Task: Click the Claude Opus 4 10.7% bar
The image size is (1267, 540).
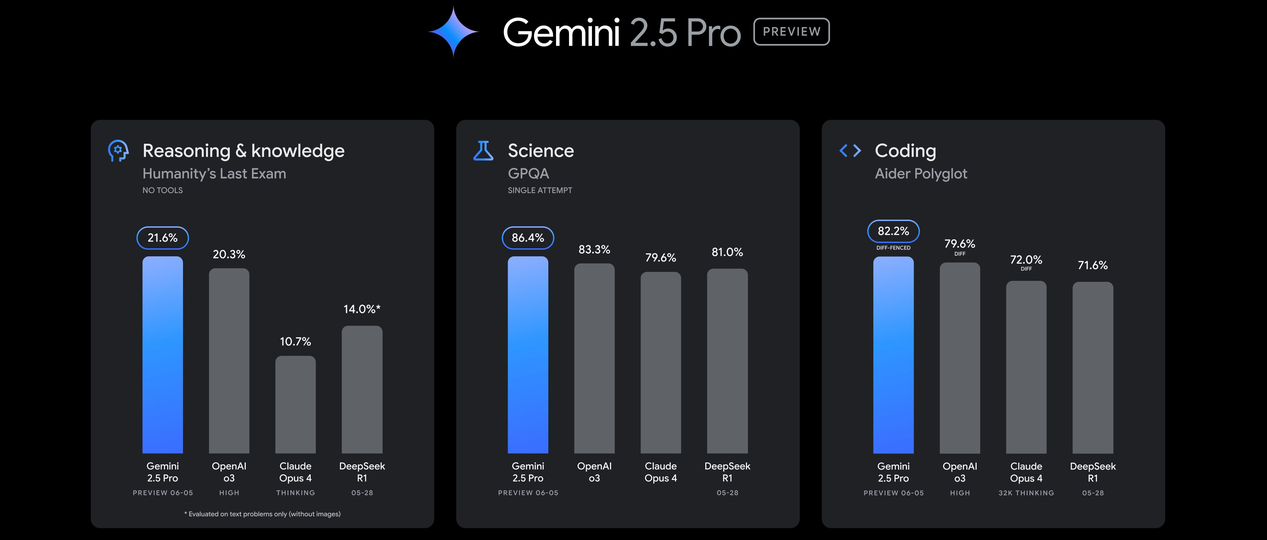Action: coord(295,404)
